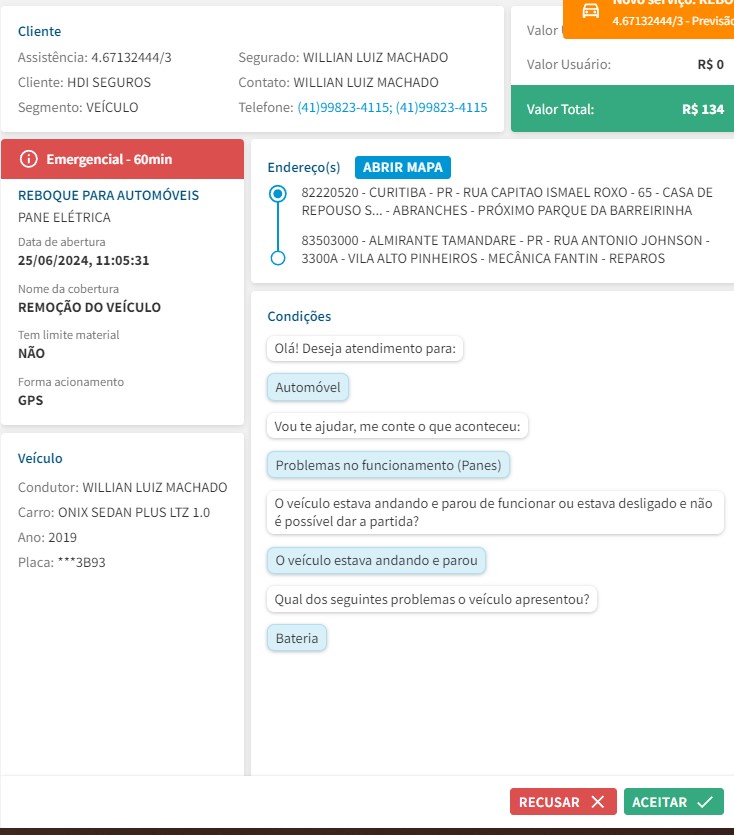Open the map with ABRIR MAPA
The image size is (734, 835).
tap(403, 167)
